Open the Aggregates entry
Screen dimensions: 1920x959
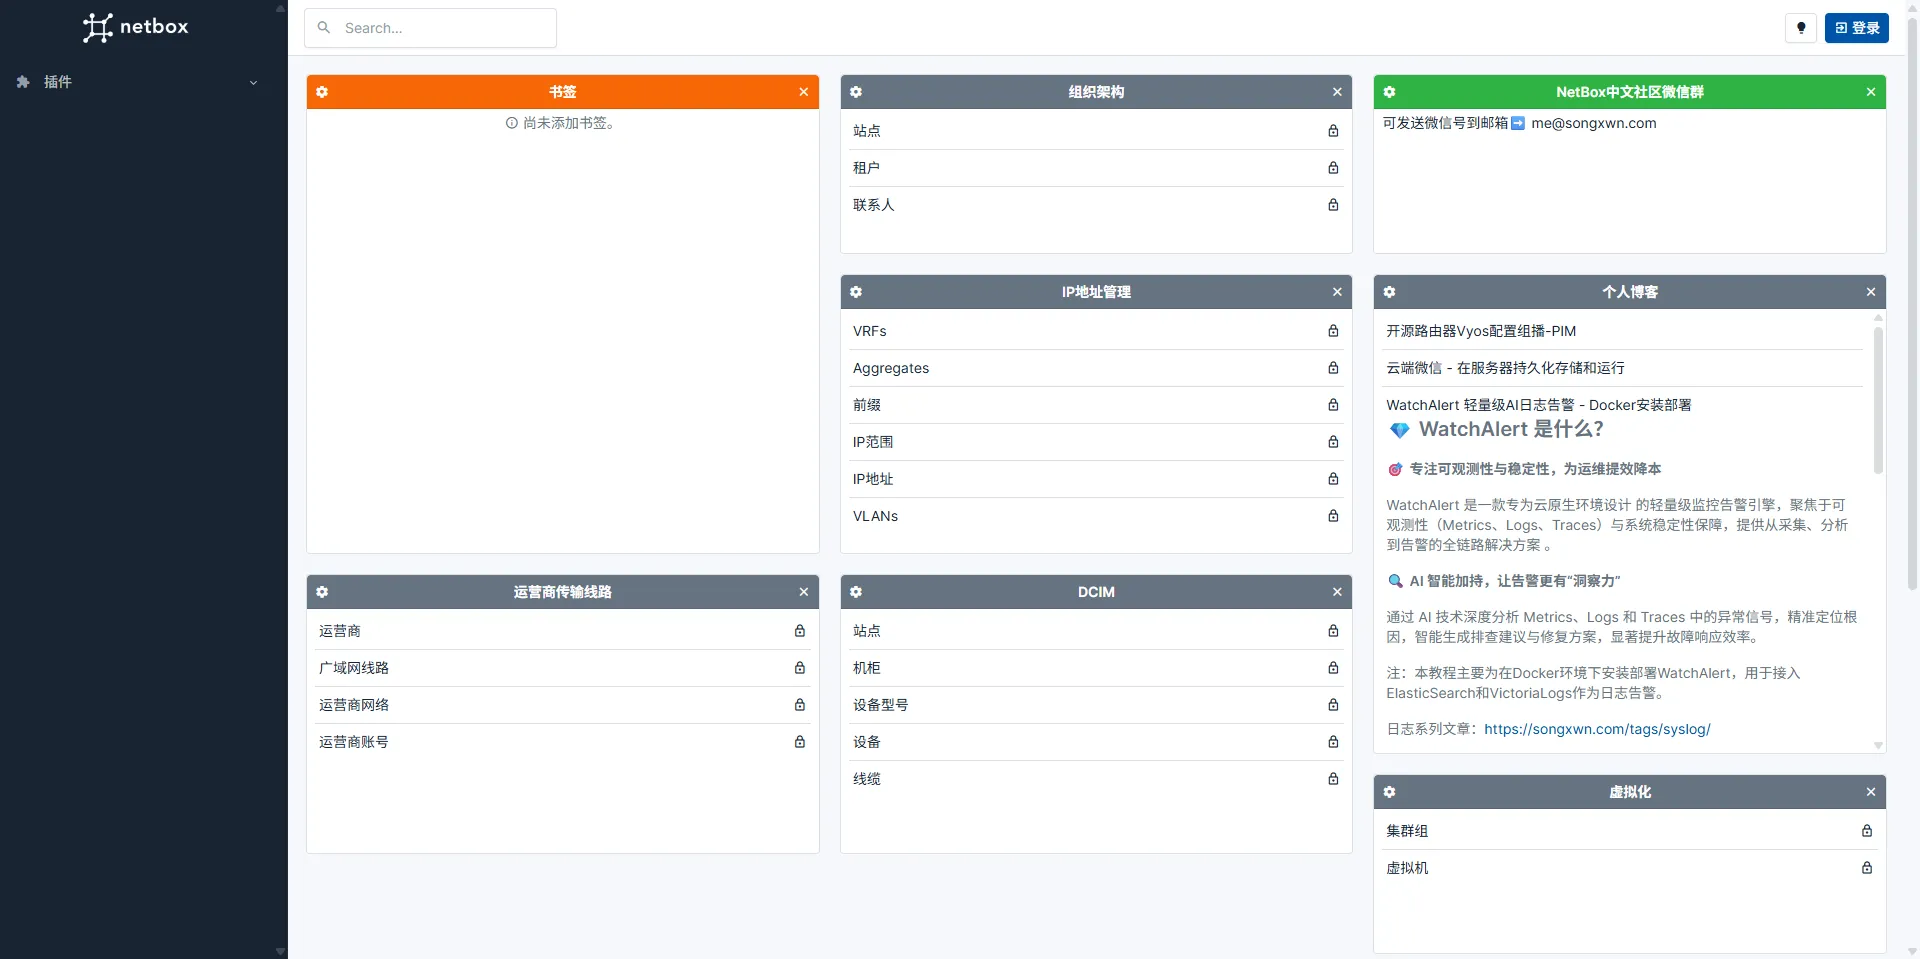(x=1096, y=368)
